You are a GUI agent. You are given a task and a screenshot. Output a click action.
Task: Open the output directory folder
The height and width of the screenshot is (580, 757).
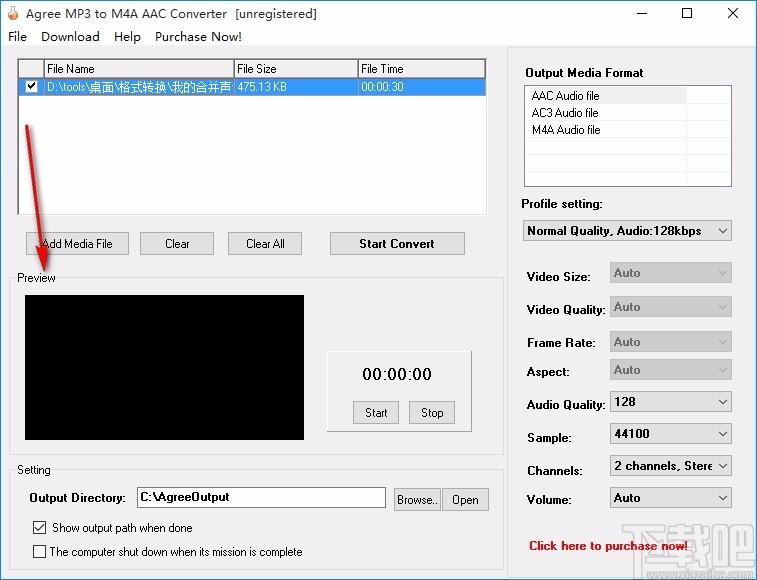point(465,499)
